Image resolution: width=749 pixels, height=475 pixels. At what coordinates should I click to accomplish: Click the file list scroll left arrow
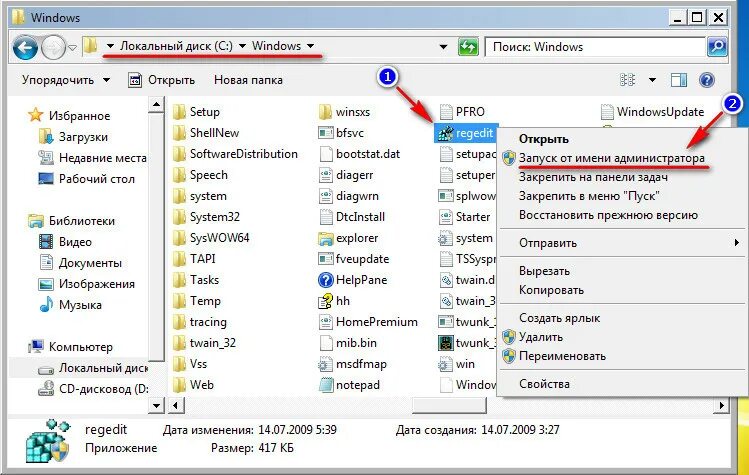pos(176,406)
